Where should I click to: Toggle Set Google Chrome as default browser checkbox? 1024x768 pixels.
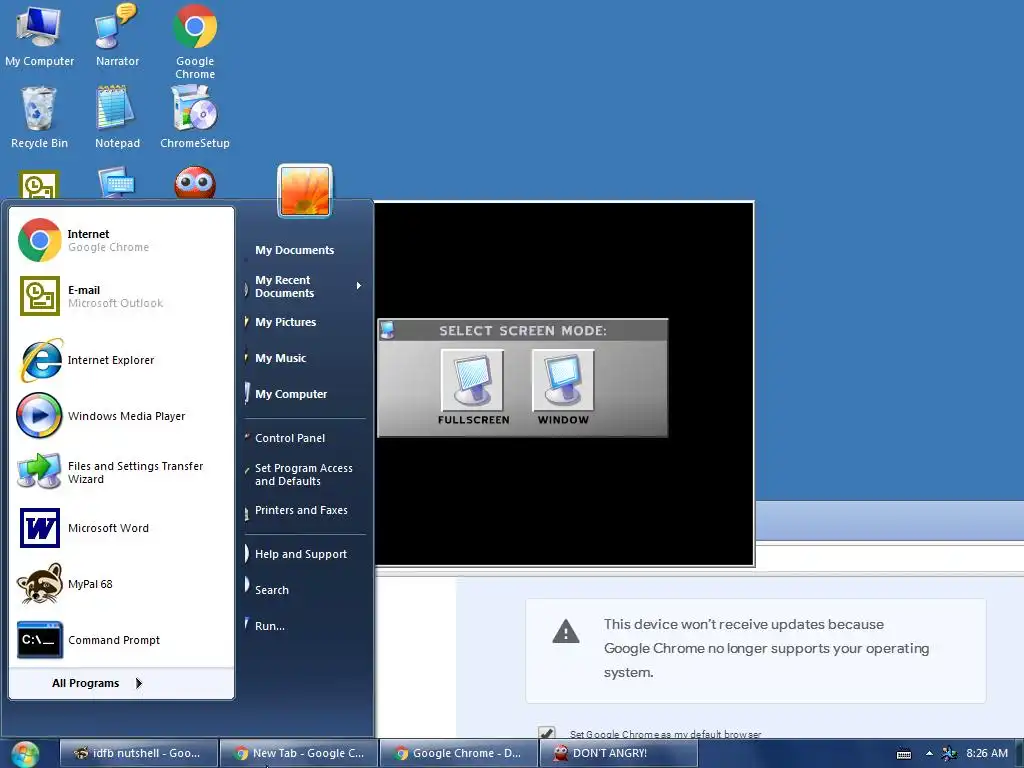pos(547,733)
